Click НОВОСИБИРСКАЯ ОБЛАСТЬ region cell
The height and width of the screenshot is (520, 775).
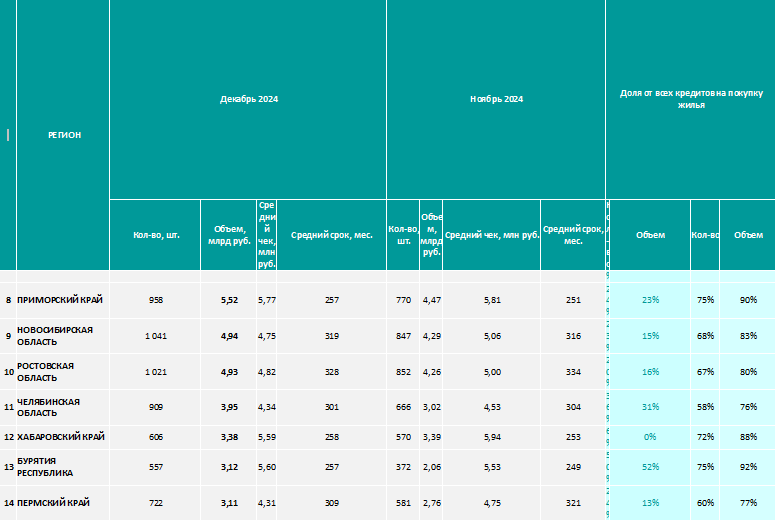point(63,336)
